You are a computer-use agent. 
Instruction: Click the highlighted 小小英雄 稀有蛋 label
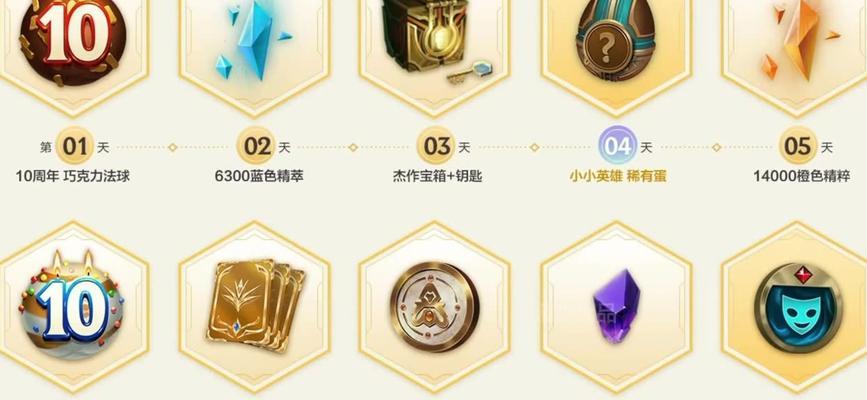[x=618, y=176]
